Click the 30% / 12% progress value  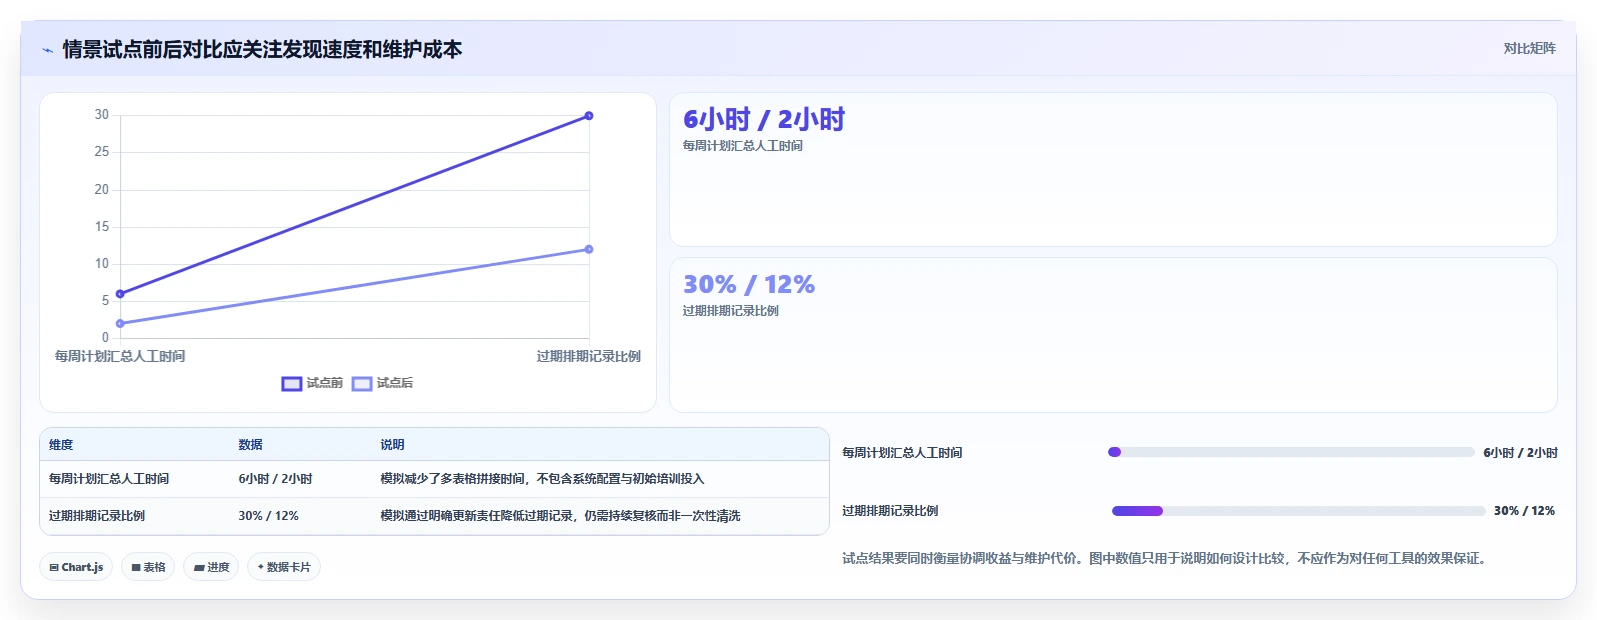point(1524,511)
